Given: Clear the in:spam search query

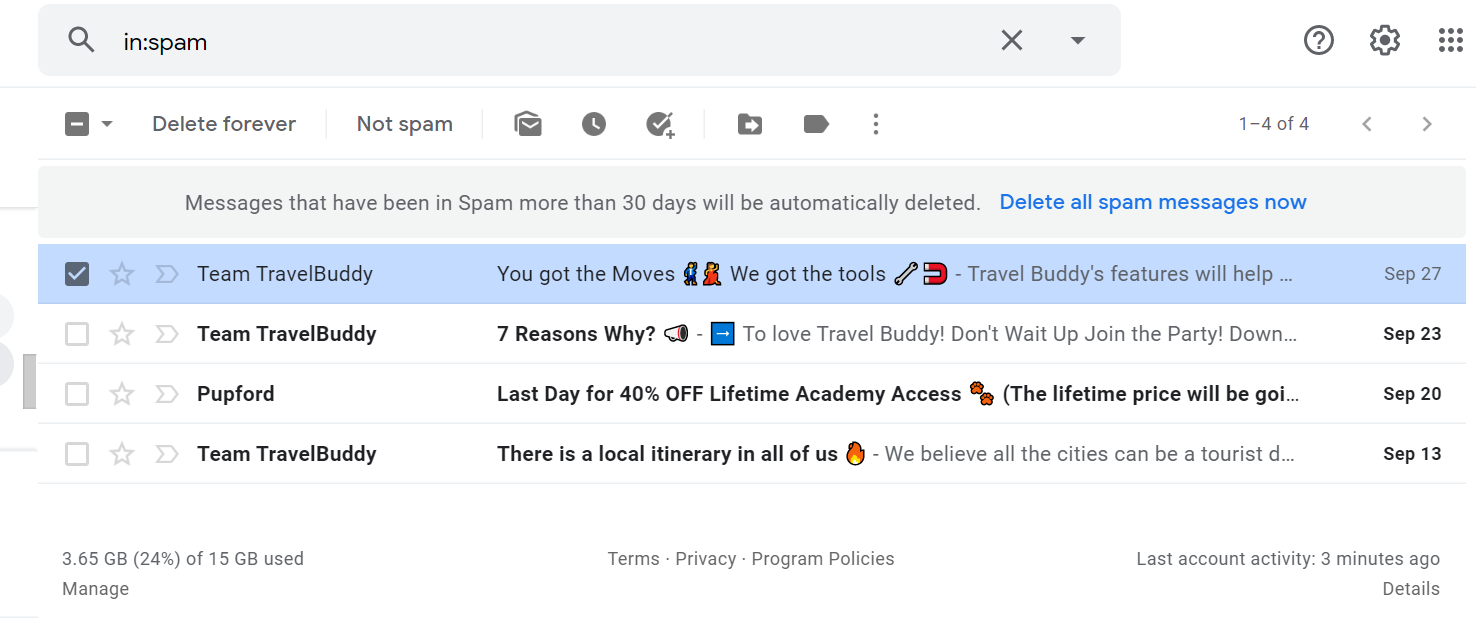Looking at the screenshot, I should (1011, 40).
